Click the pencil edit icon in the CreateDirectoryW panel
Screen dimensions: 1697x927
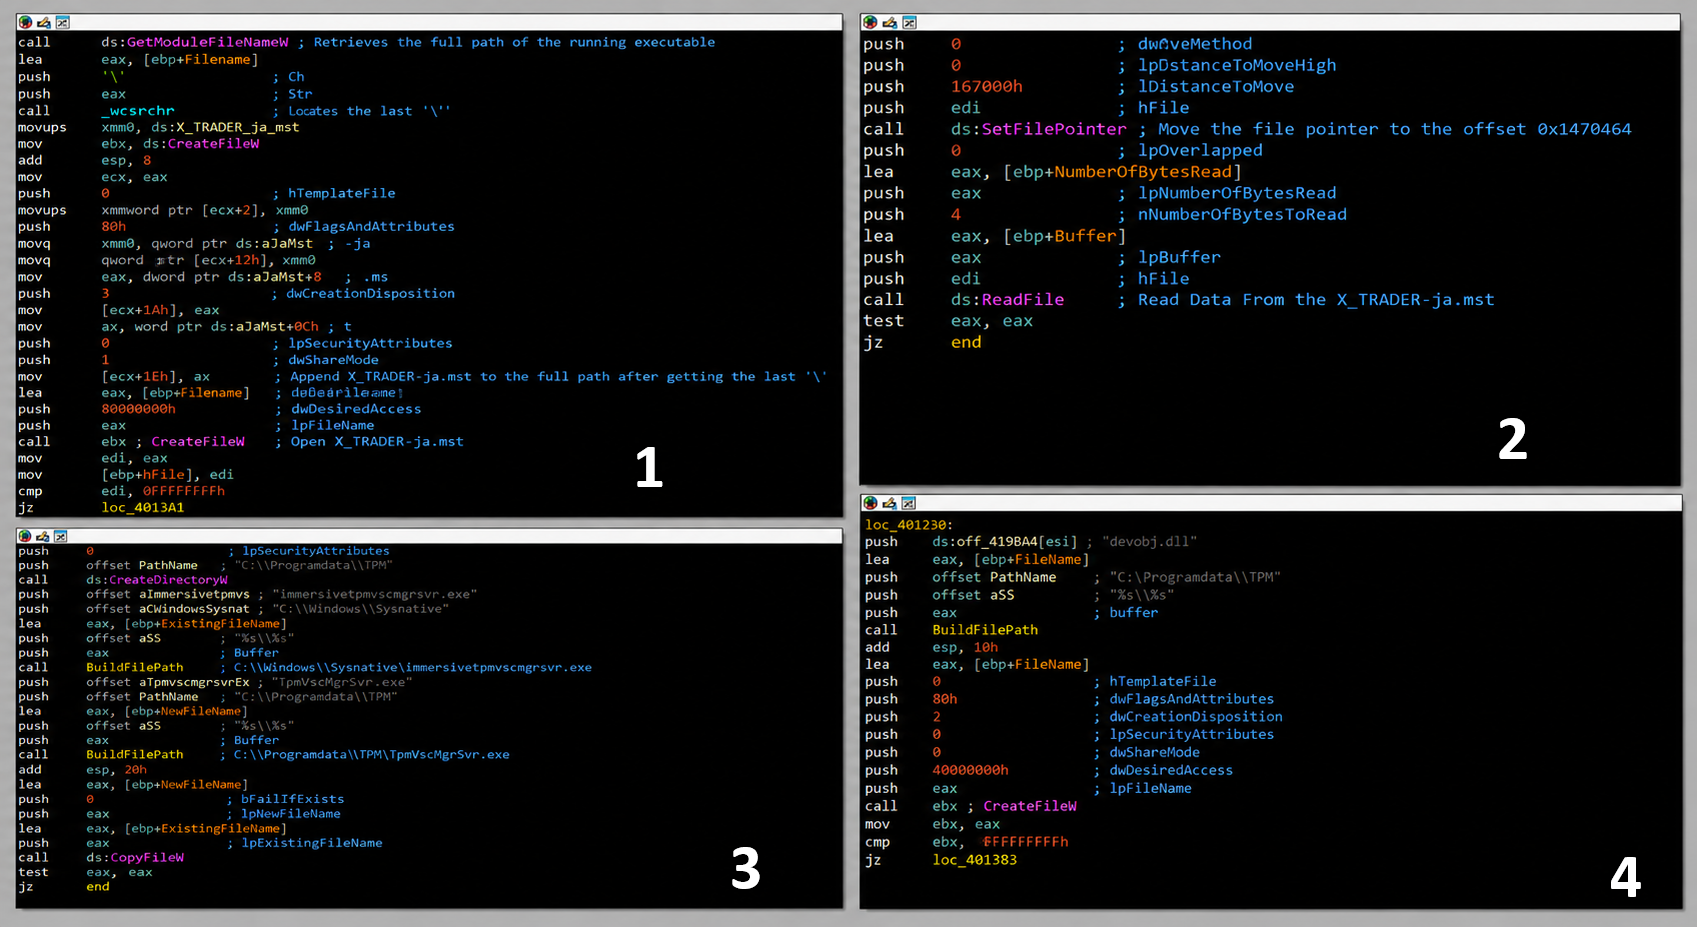43,536
